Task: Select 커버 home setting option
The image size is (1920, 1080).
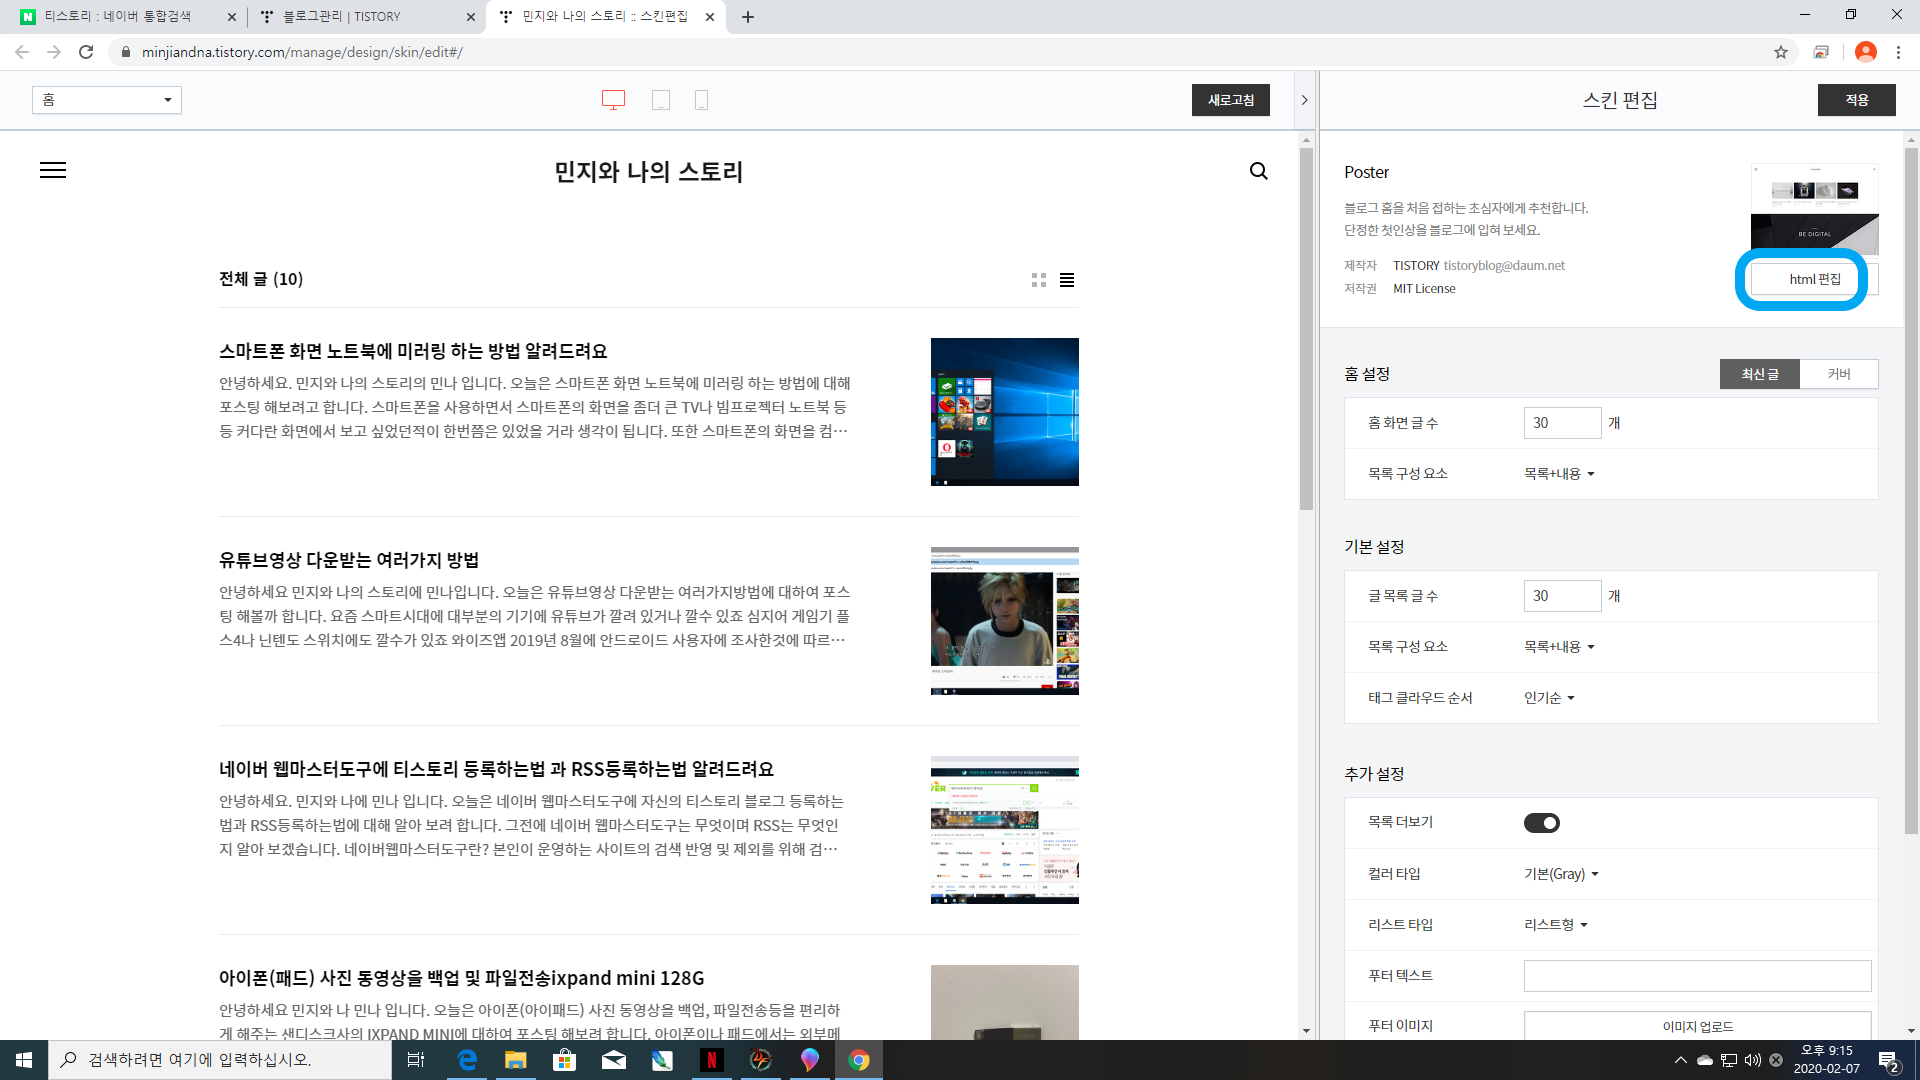Action: click(x=1838, y=374)
